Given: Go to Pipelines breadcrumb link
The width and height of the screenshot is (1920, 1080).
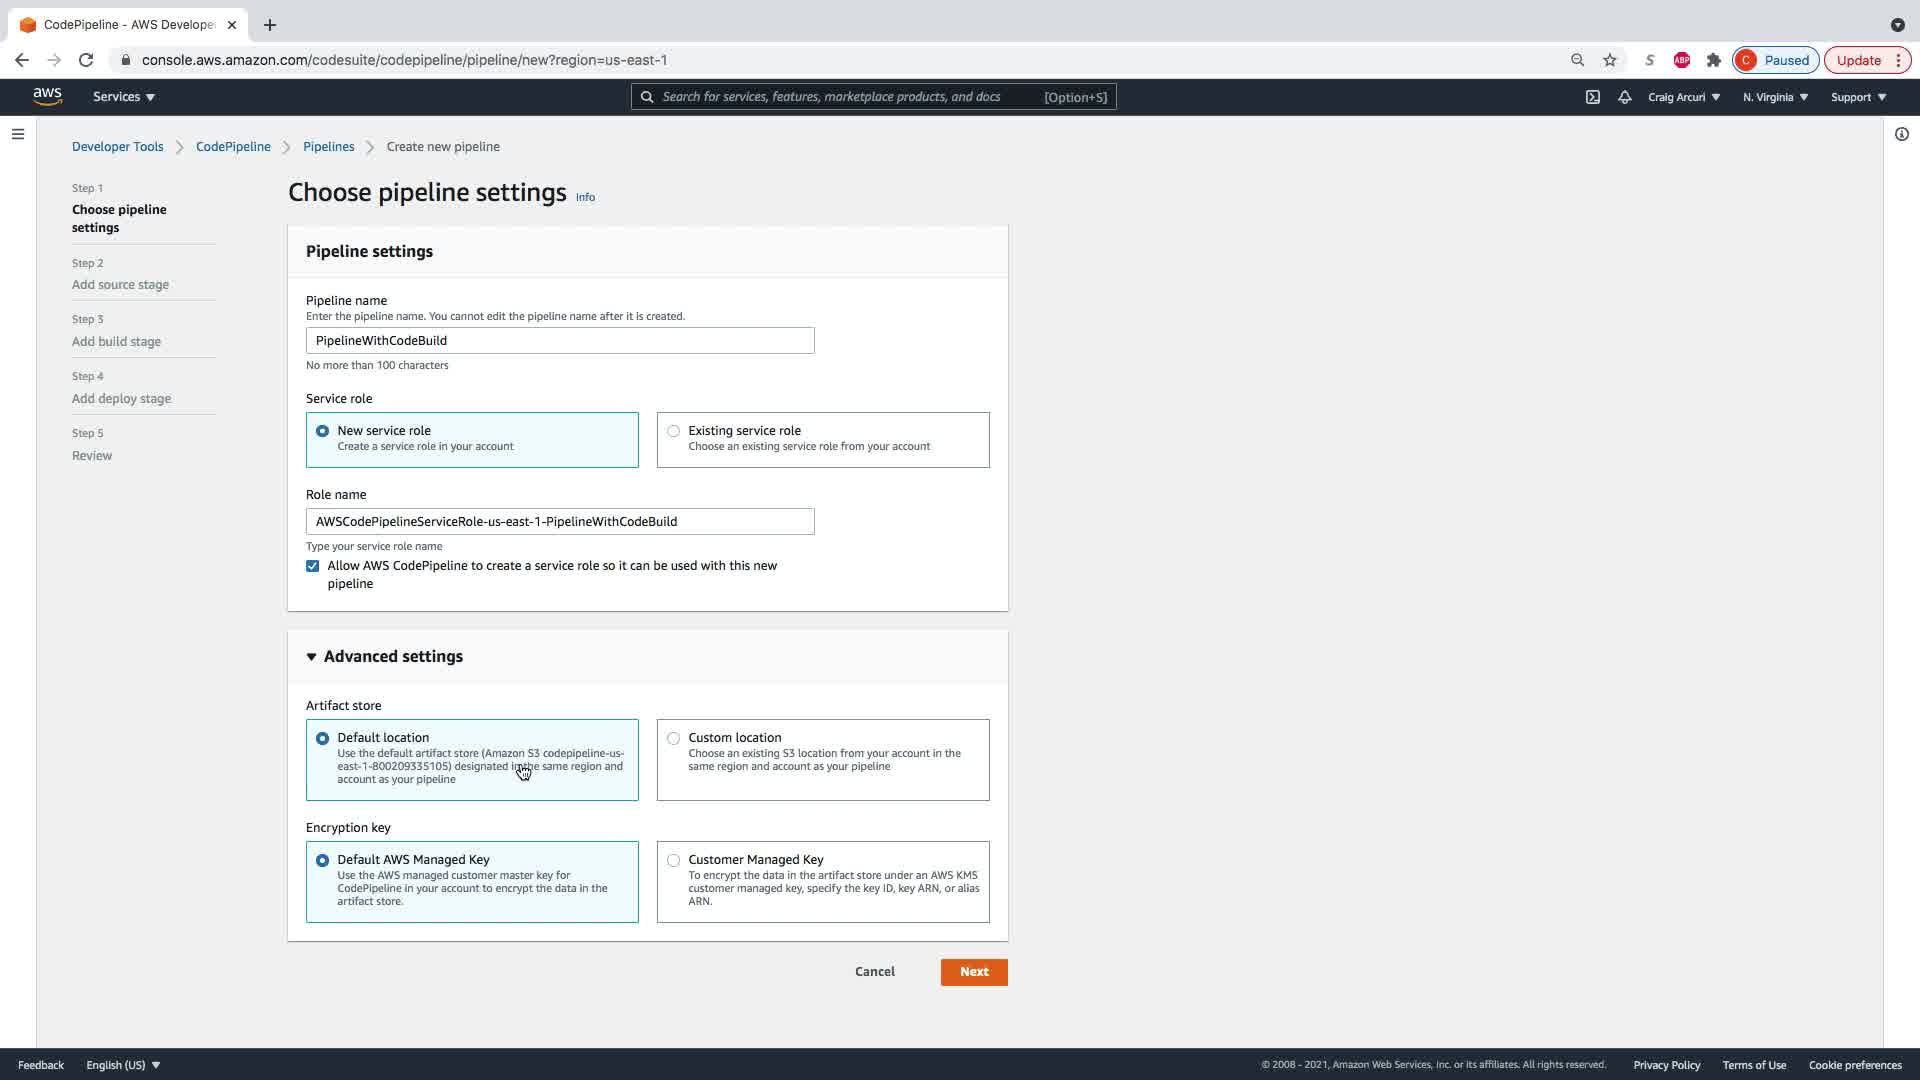Looking at the screenshot, I should tap(328, 147).
